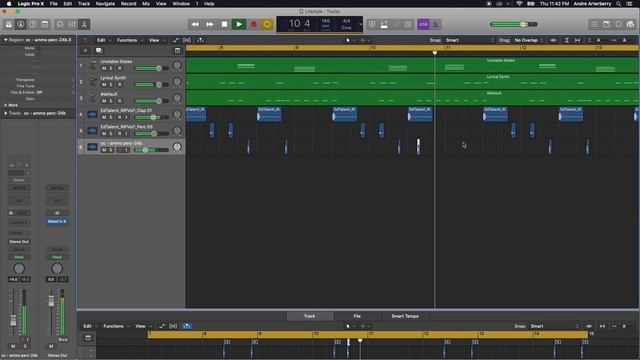Open Quick Help in the control bar
This screenshot has height=360, width=640.
click(33, 24)
